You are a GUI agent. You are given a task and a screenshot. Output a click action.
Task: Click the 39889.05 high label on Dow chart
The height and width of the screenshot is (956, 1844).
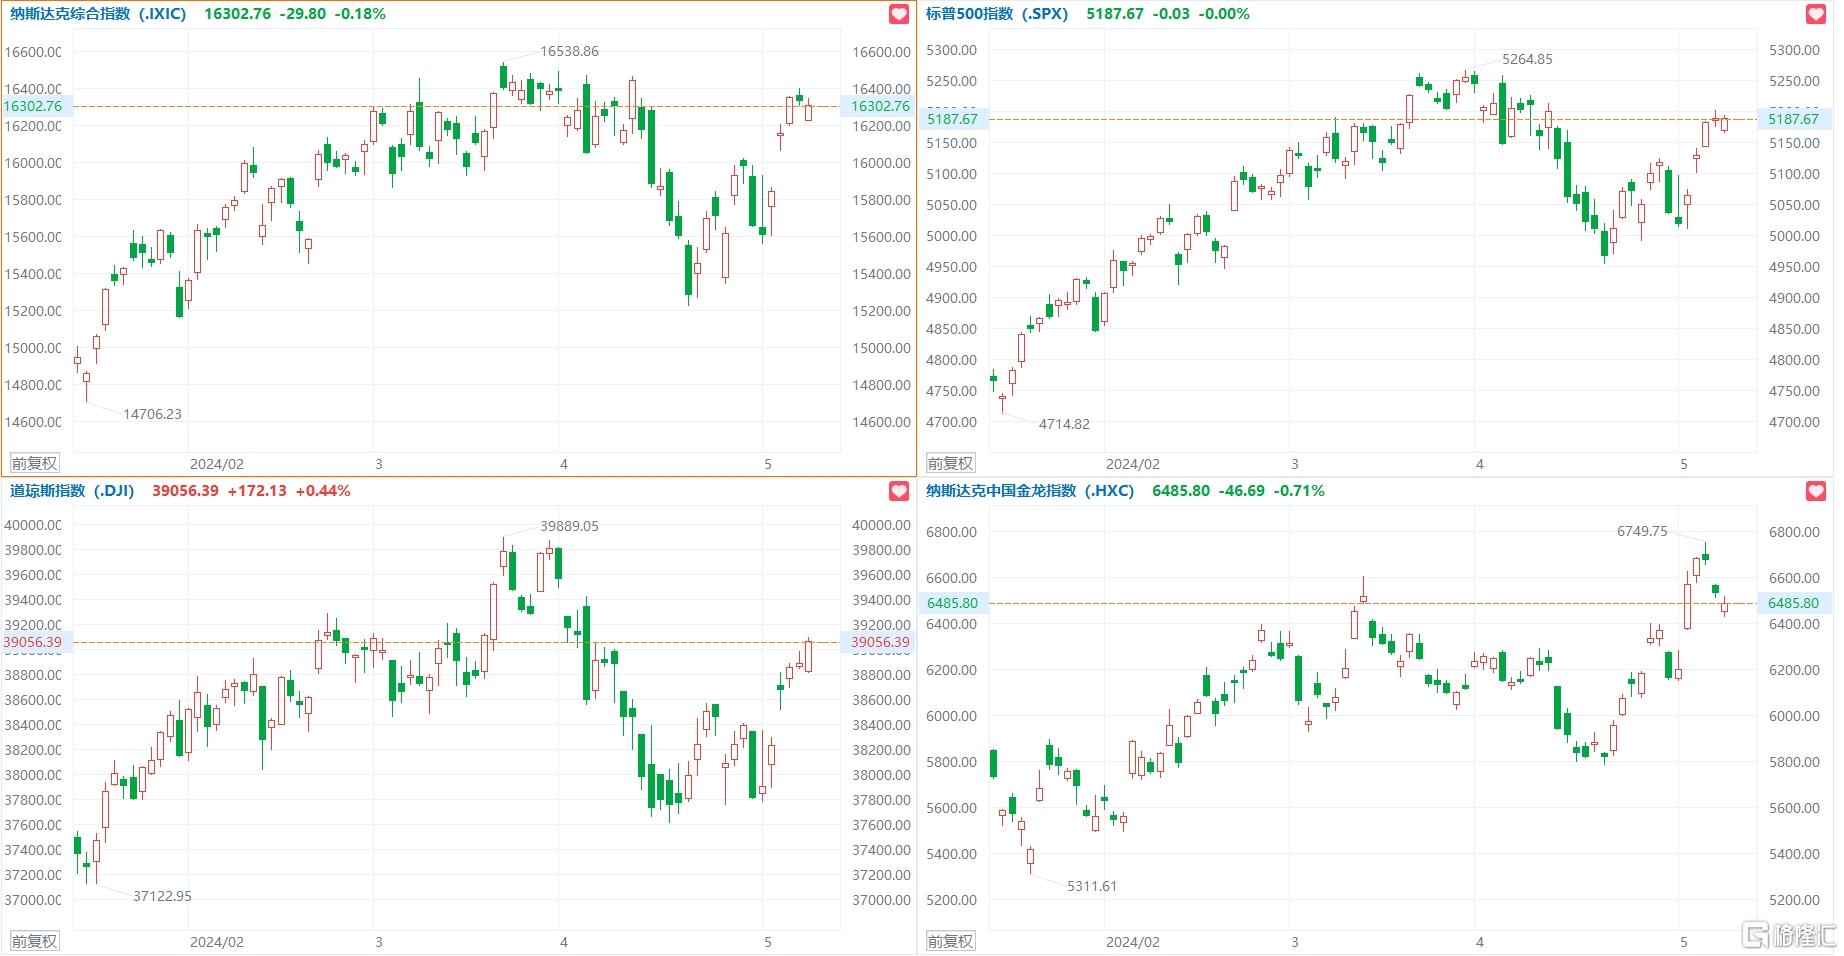click(569, 526)
